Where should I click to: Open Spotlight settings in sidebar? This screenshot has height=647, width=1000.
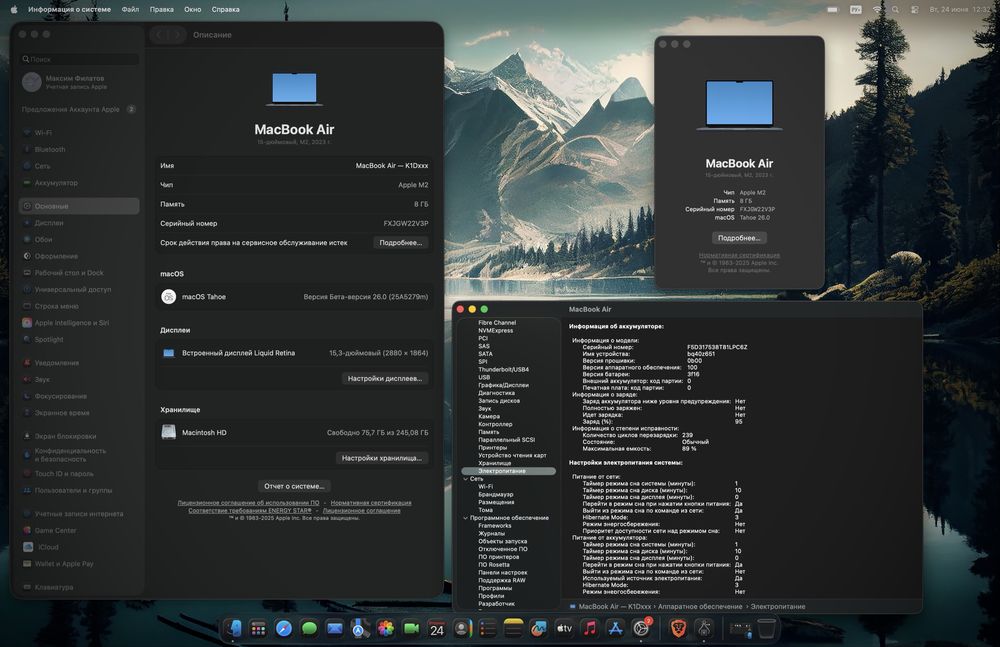pos(79,339)
